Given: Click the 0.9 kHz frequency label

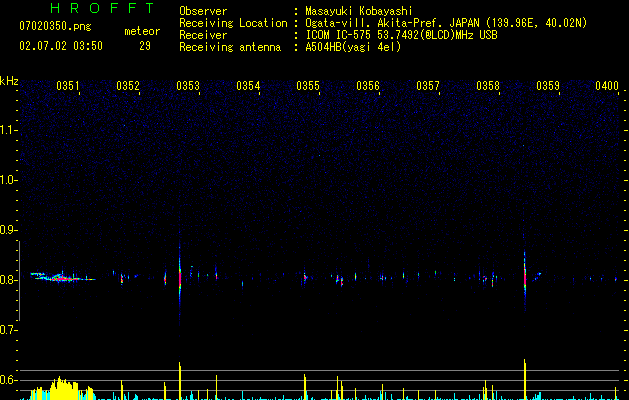Looking at the screenshot, I should point(8,230).
